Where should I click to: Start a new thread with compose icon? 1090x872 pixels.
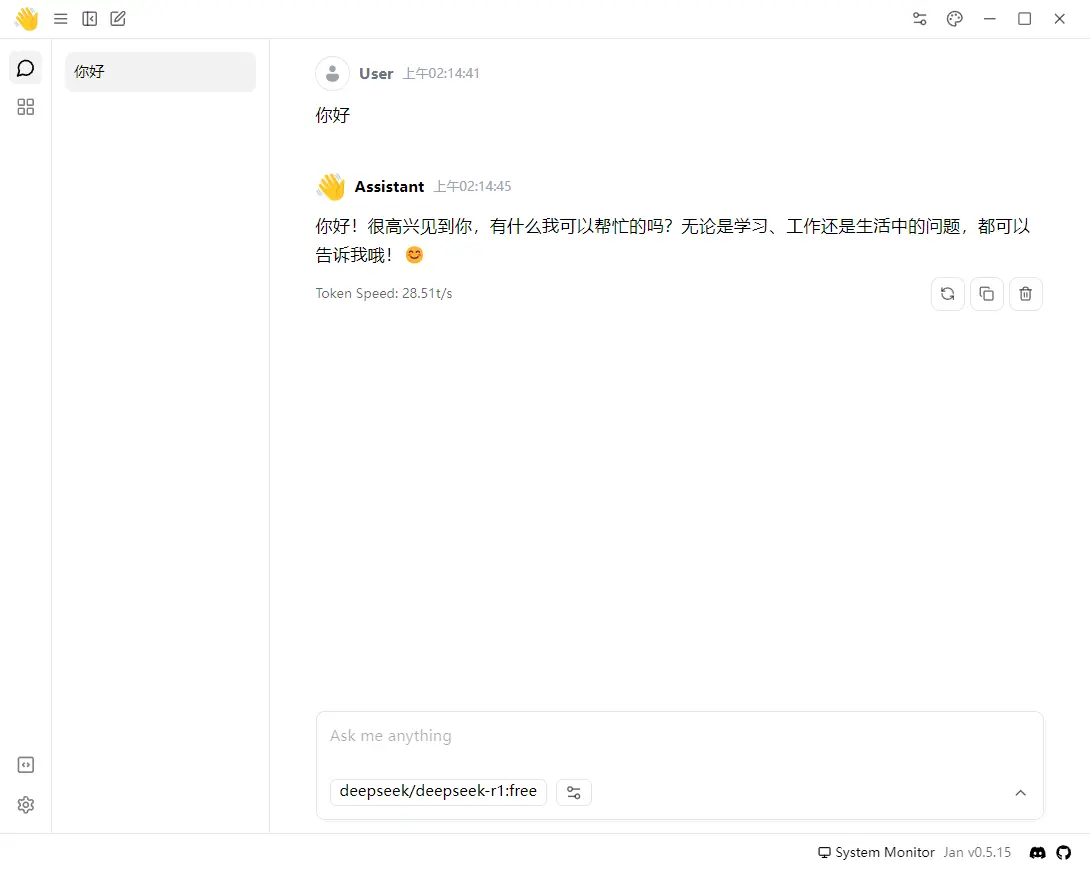pos(118,19)
